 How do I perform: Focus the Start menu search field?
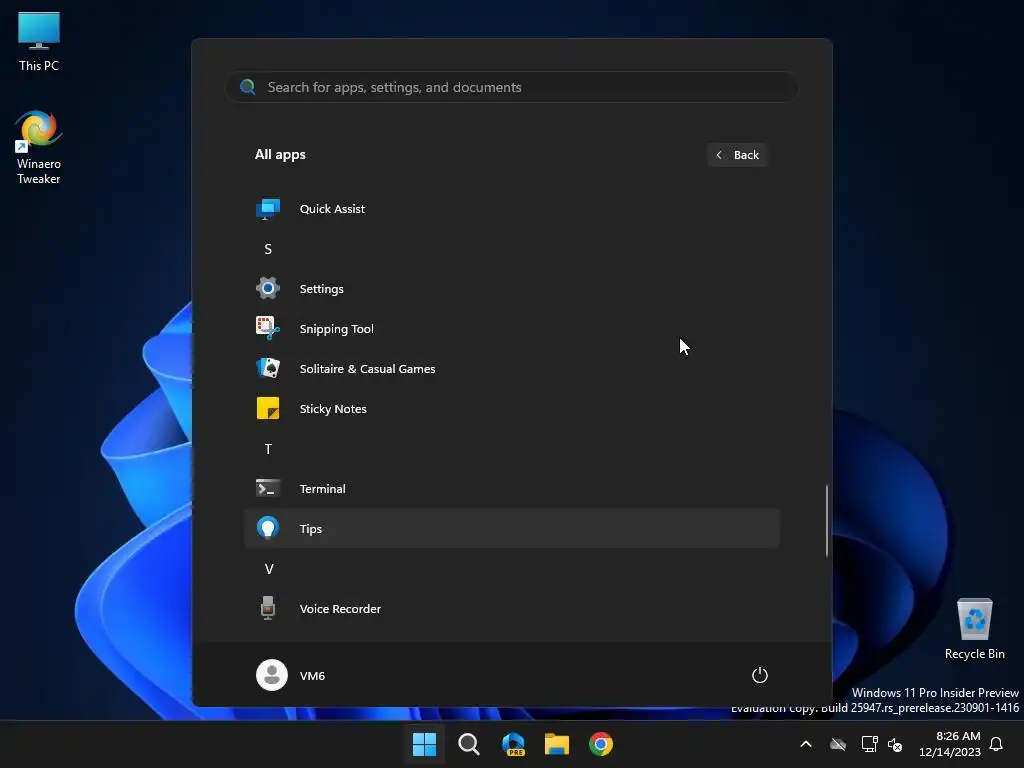pos(512,87)
